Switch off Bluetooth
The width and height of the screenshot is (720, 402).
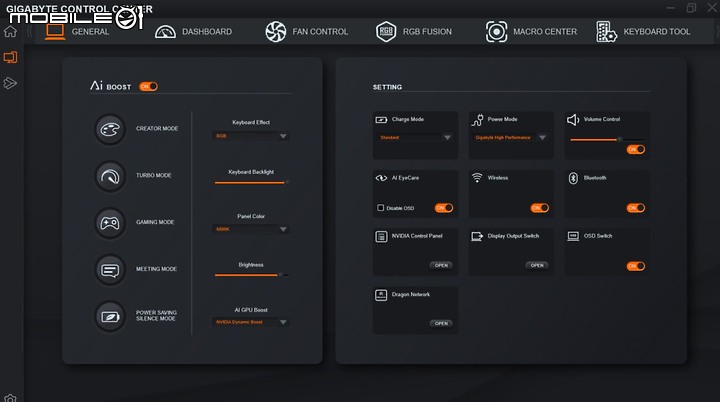(x=636, y=208)
